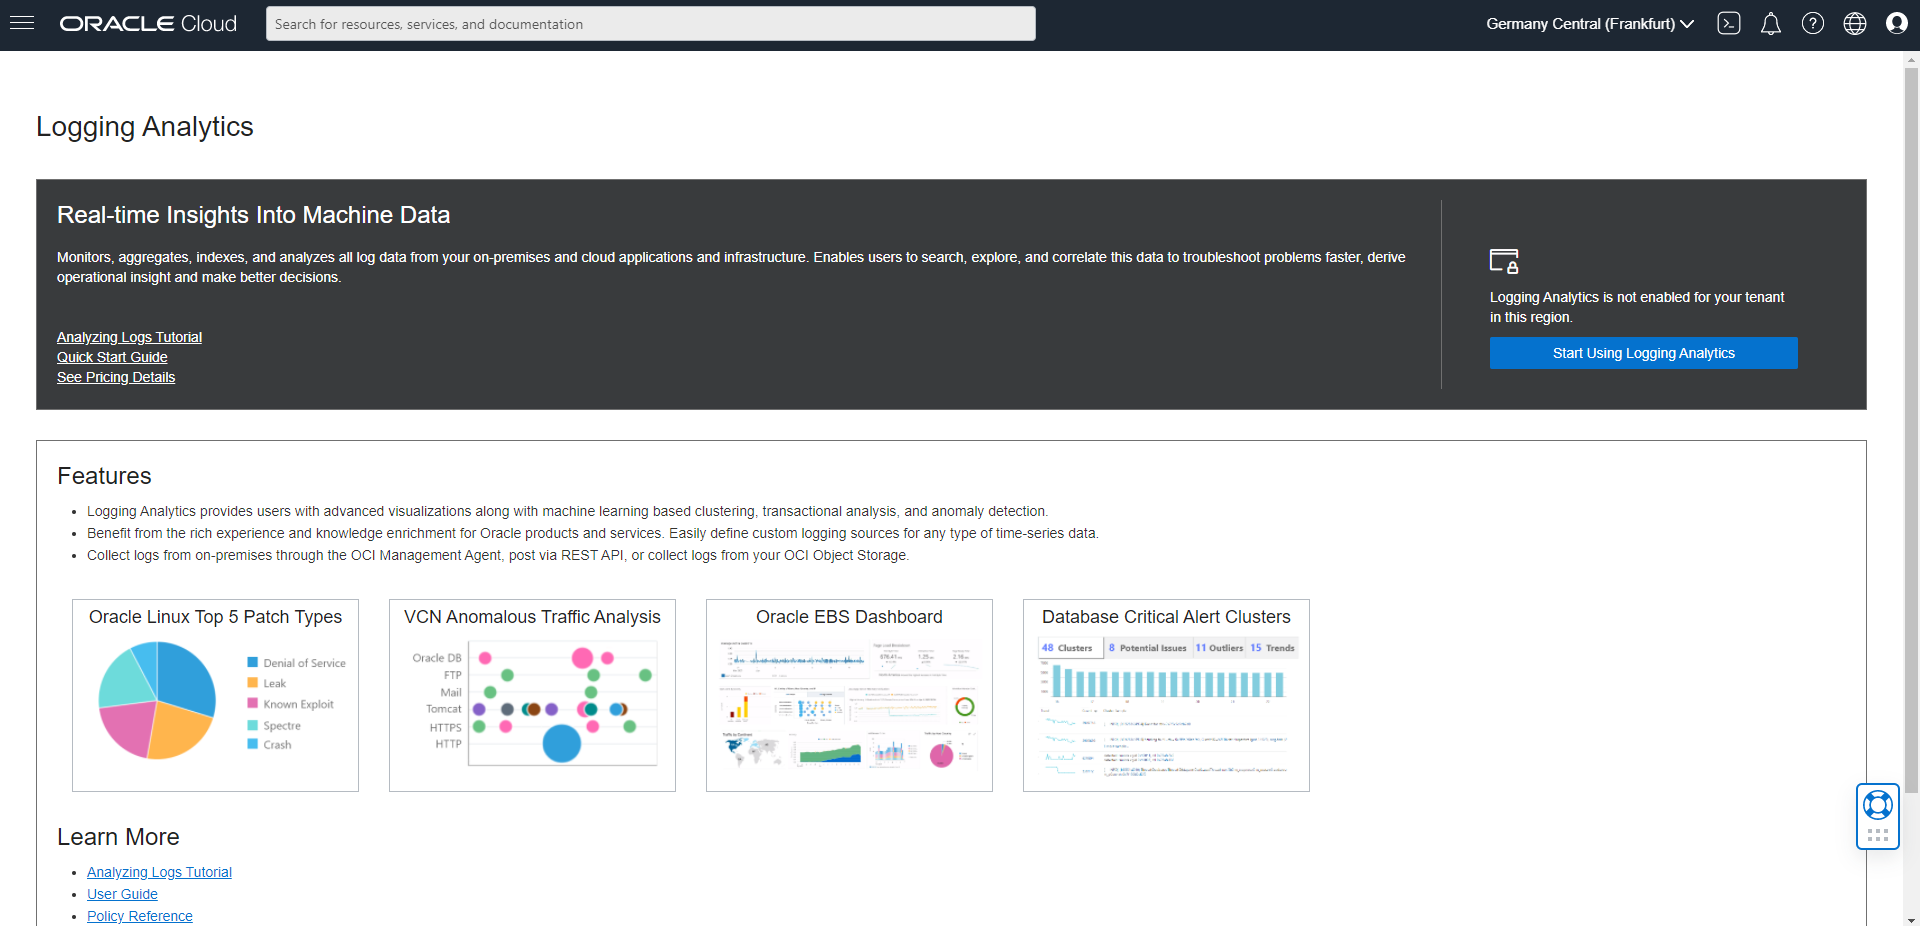
Task: Click the scrollbar down arrow
Action: click(1912, 919)
